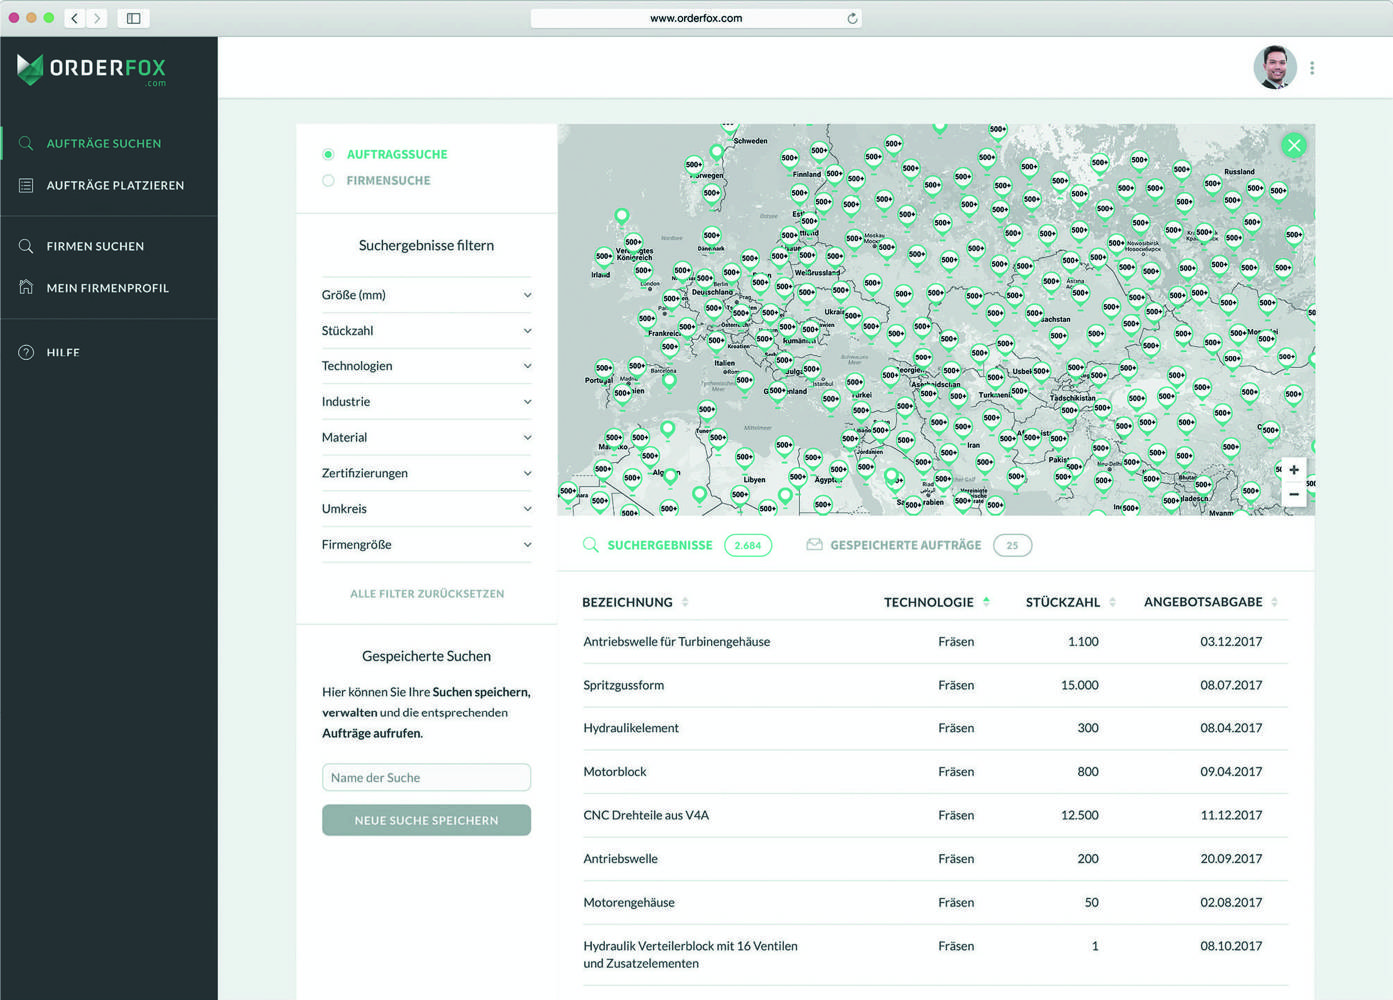Expand the Technologien filter dropdown

click(x=426, y=366)
